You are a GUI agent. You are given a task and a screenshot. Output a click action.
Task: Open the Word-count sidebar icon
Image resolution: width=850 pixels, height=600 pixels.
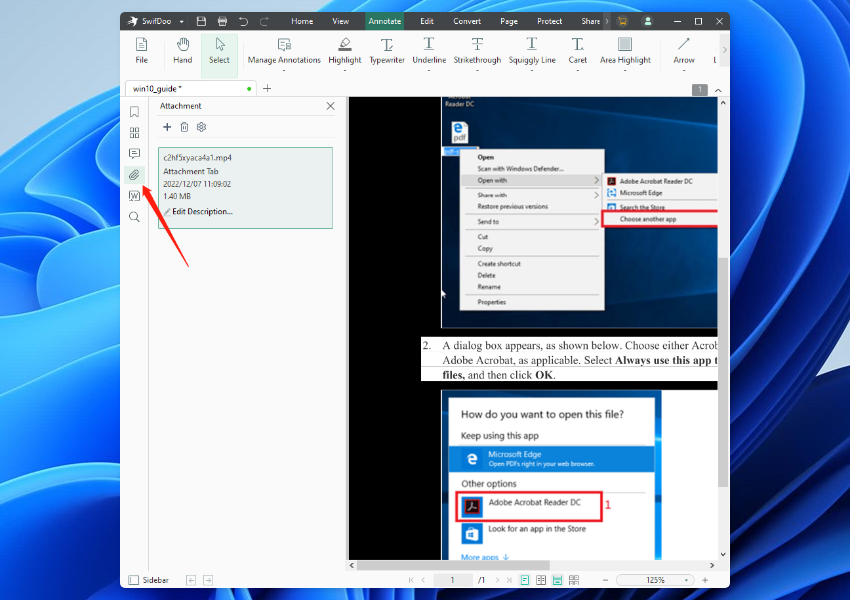click(134, 196)
